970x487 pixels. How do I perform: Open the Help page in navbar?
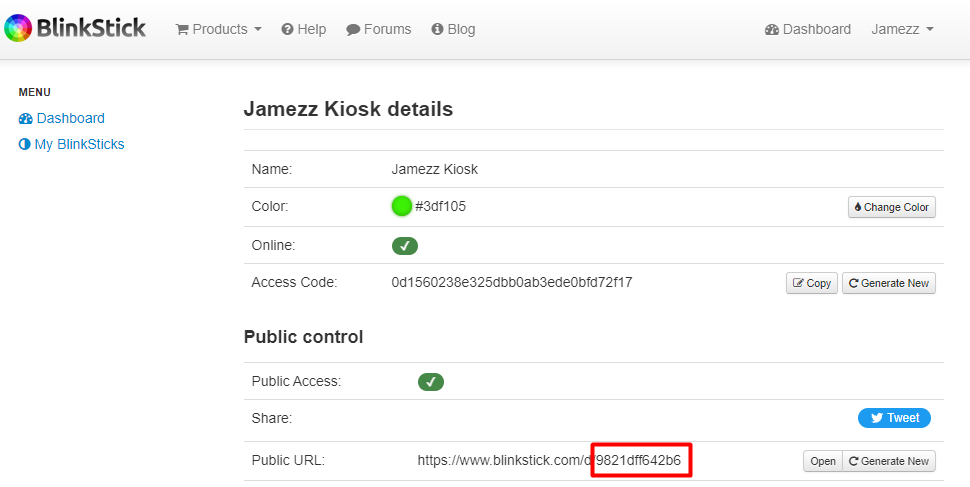303,29
